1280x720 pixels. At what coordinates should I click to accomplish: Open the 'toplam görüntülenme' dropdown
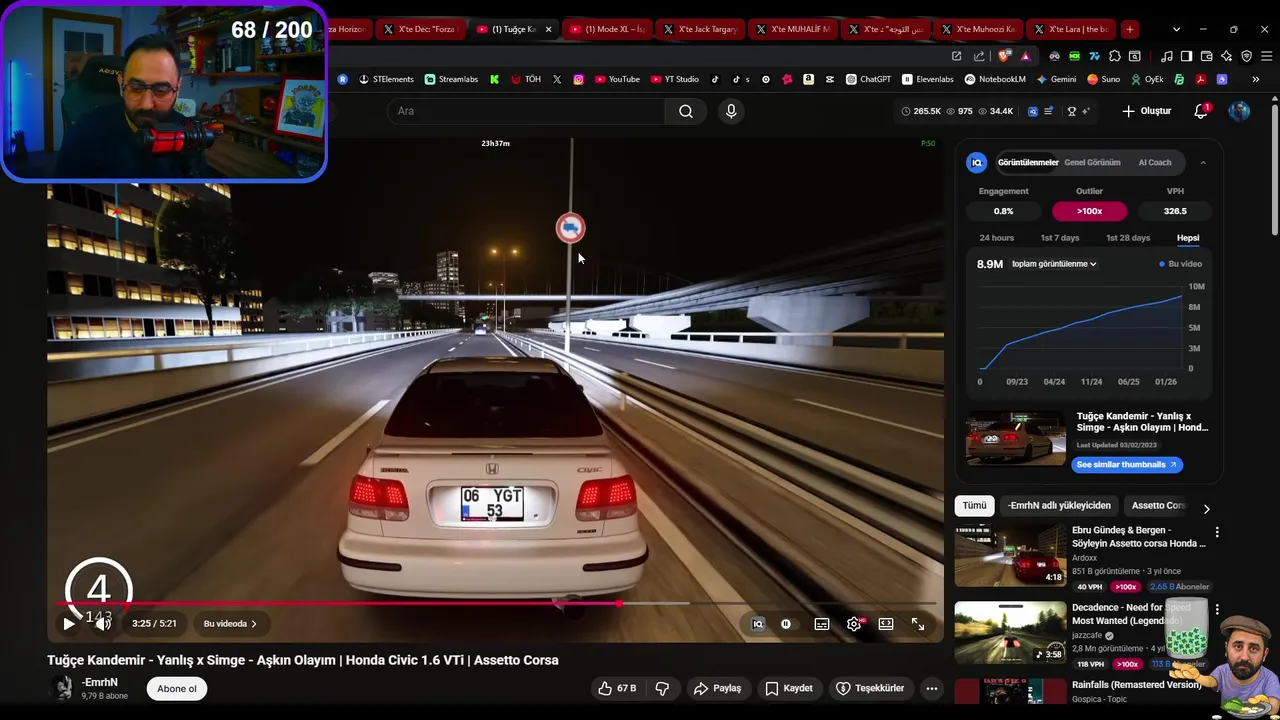tap(1054, 264)
